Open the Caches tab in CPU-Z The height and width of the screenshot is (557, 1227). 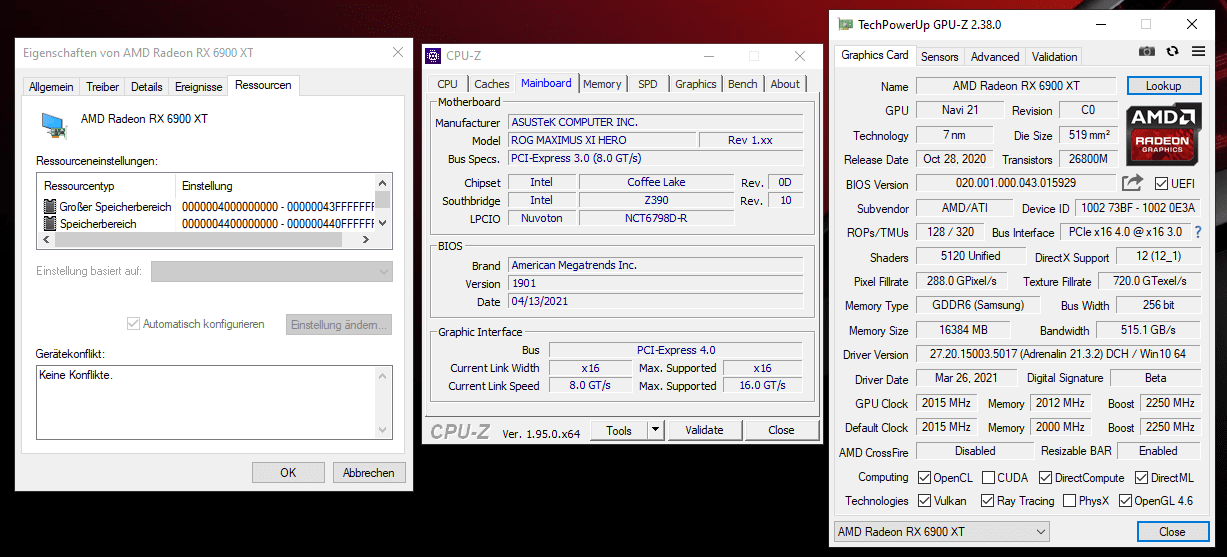(x=491, y=84)
